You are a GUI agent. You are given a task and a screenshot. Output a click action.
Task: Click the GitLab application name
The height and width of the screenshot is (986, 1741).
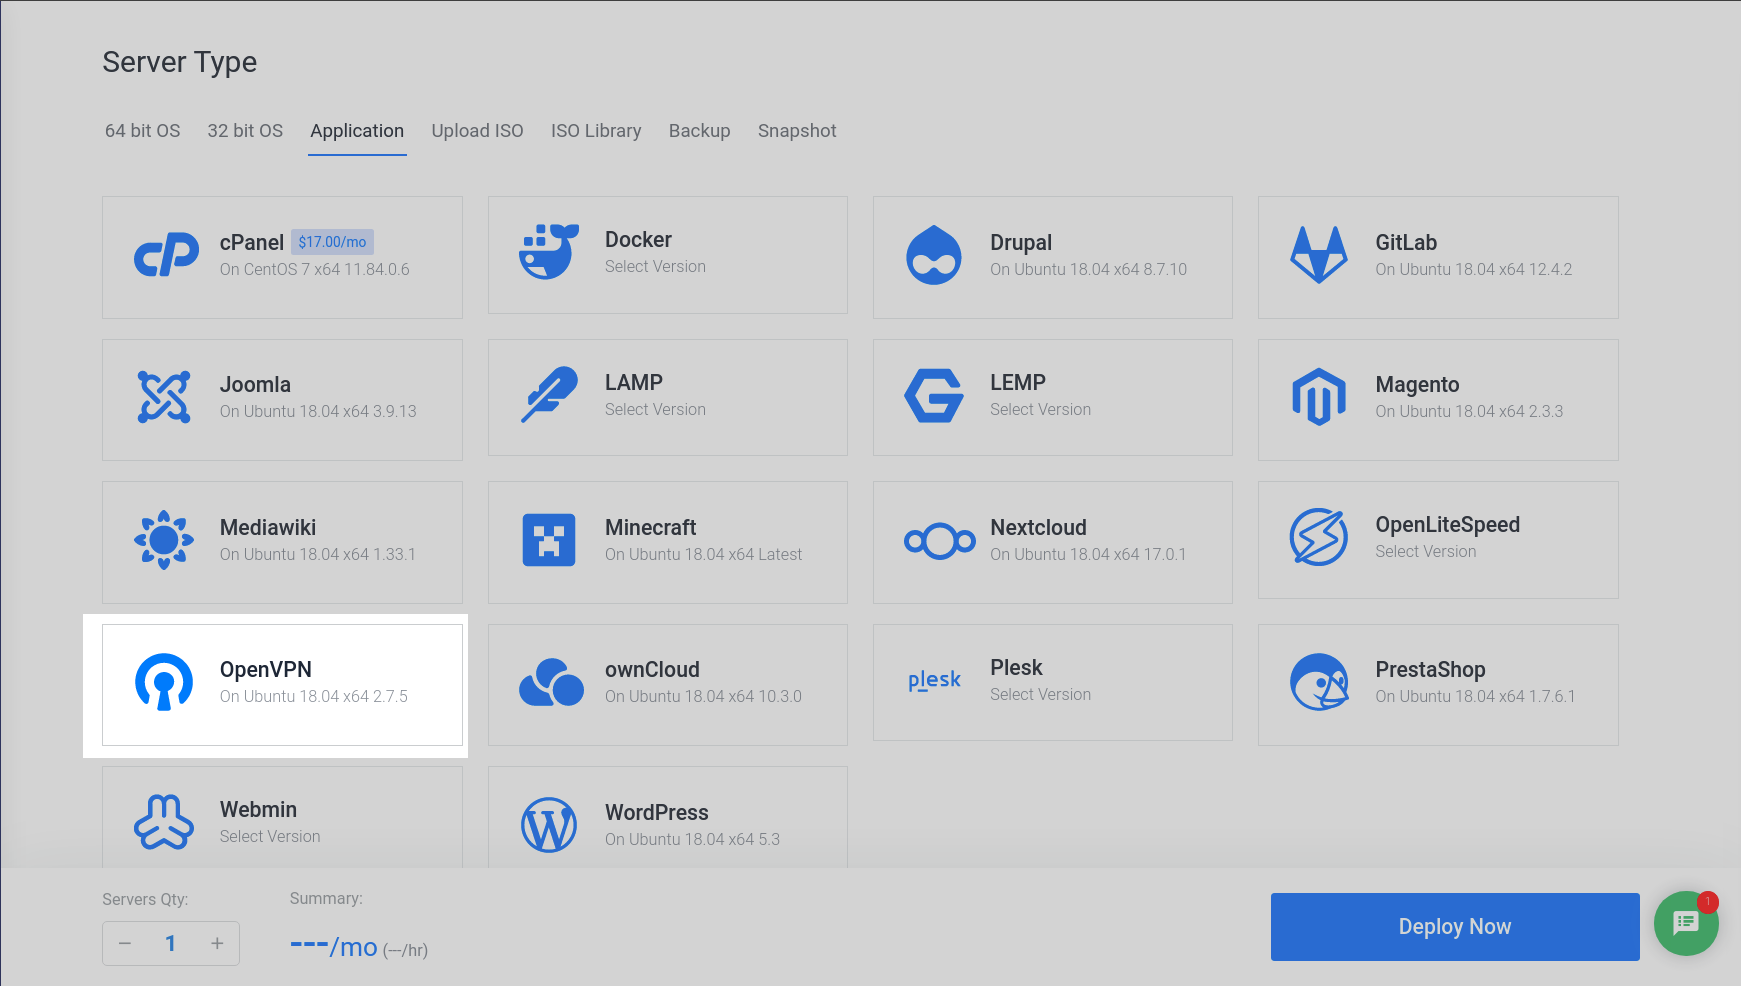[1406, 243]
